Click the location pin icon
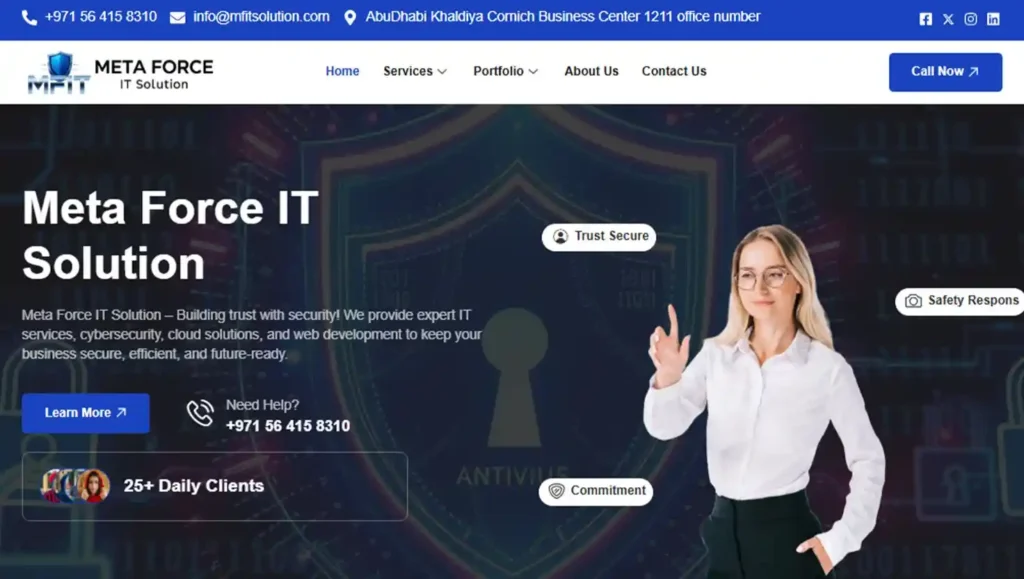 pos(350,18)
